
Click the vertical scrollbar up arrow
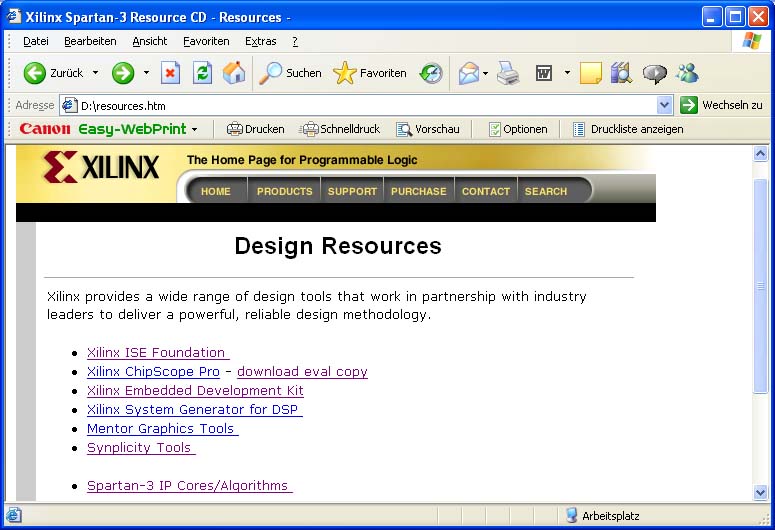[760, 153]
